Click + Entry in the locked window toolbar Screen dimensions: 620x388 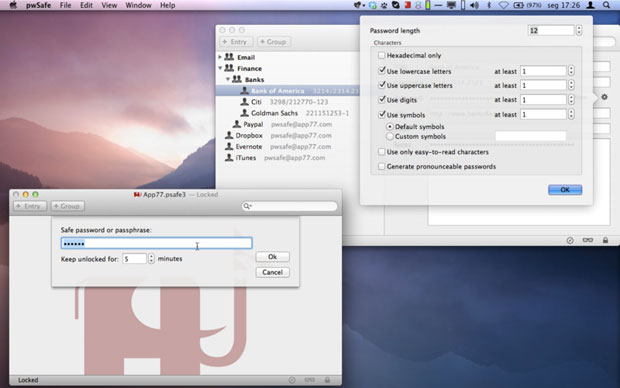pyautogui.click(x=30, y=206)
